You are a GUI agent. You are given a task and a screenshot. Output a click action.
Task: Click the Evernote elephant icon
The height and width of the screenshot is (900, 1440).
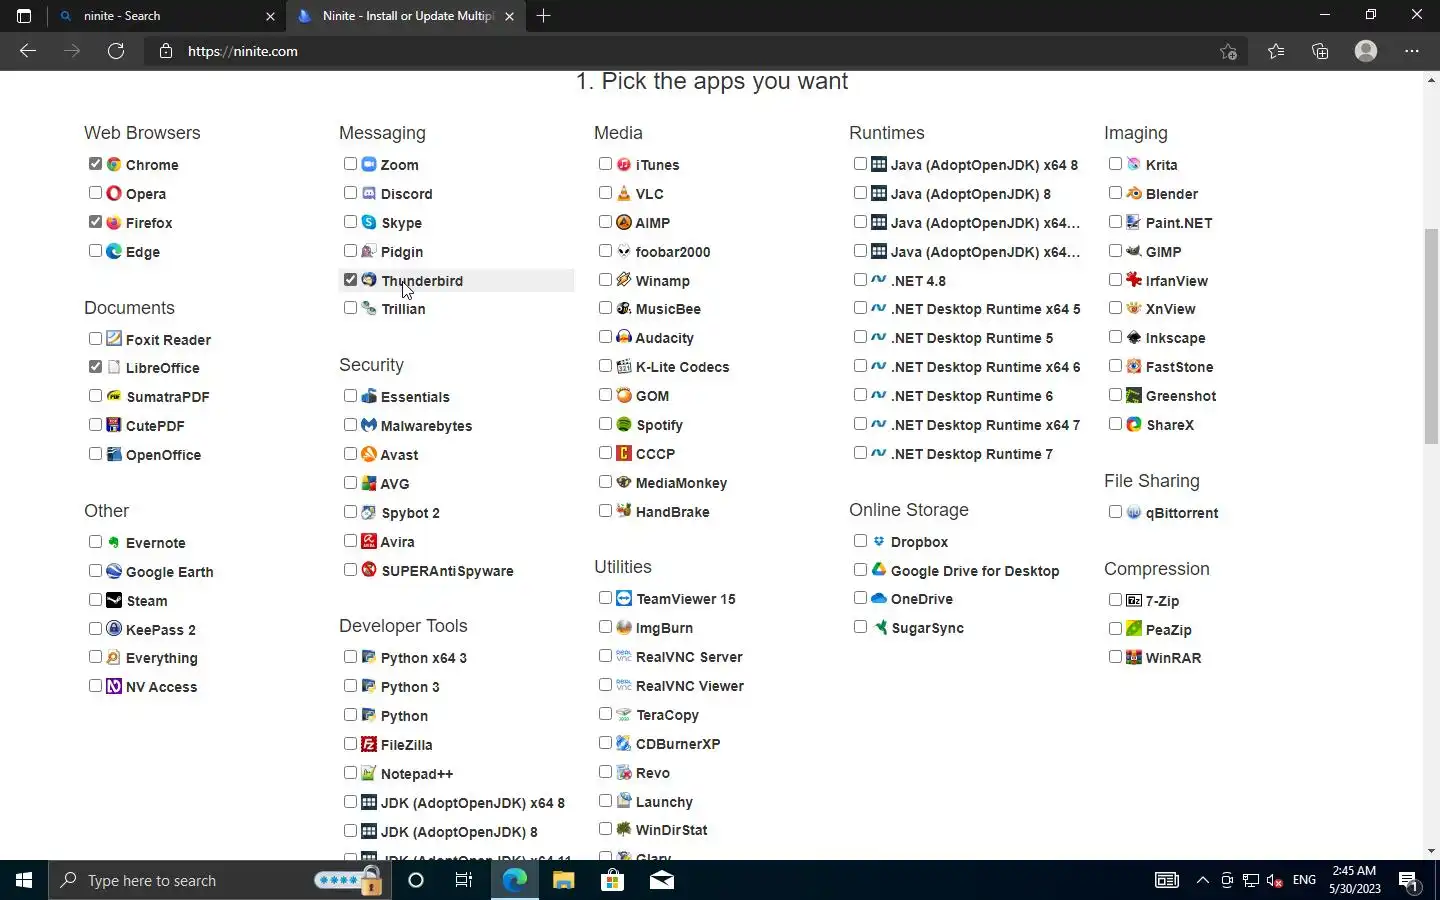[x=114, y=542]
